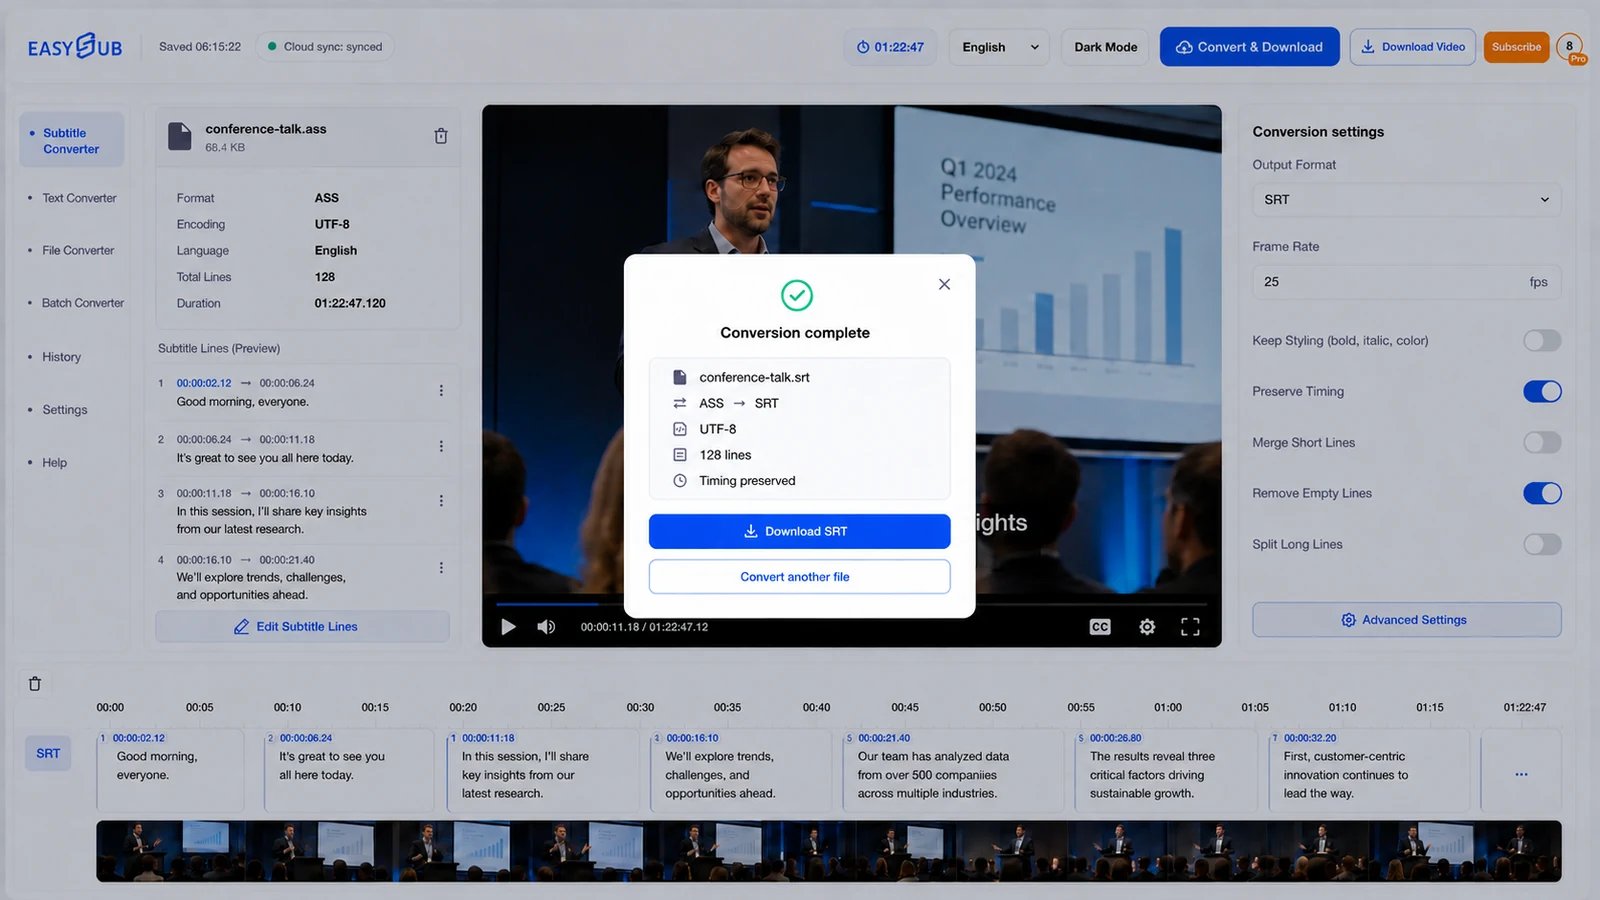Viewport: 1600px width, 900px height.
Task: Click the video thumbnail filmstrip
Action: (828, 851)
